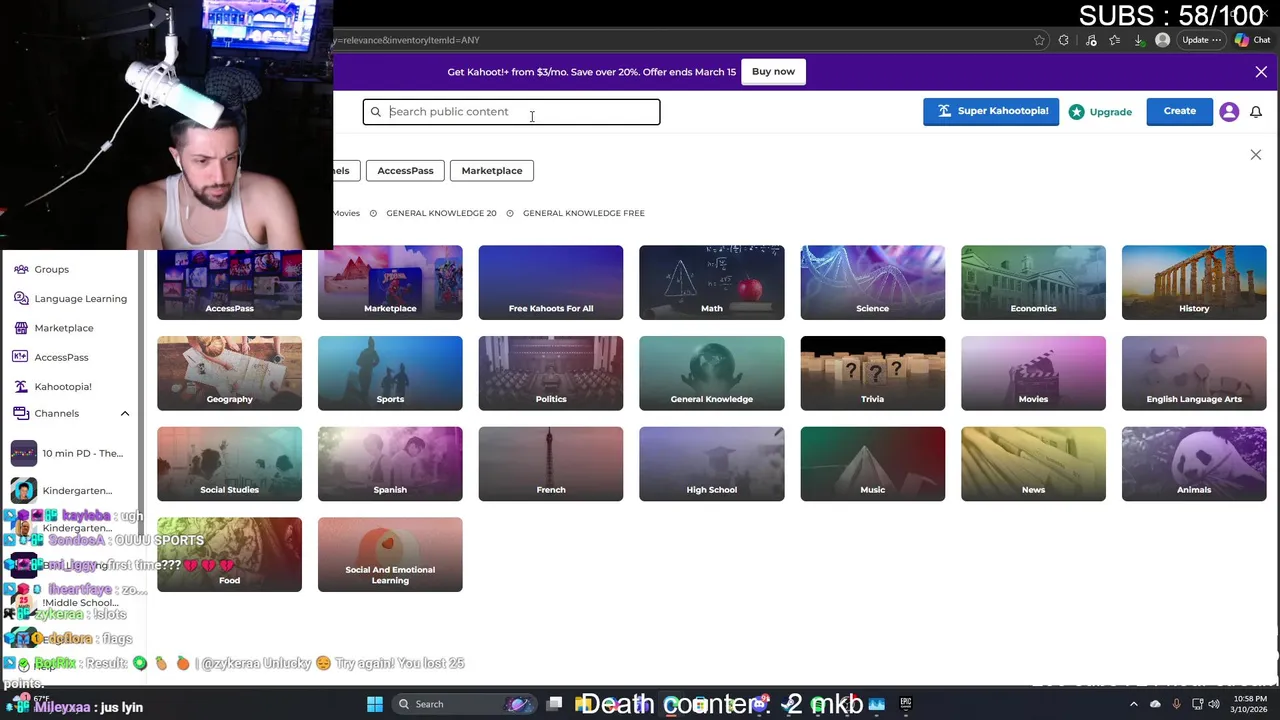Image resolution: width=1280 pixels, height=720 pixels.
Task: Click the green Upgrade star link
Action: pos(1100,112)
